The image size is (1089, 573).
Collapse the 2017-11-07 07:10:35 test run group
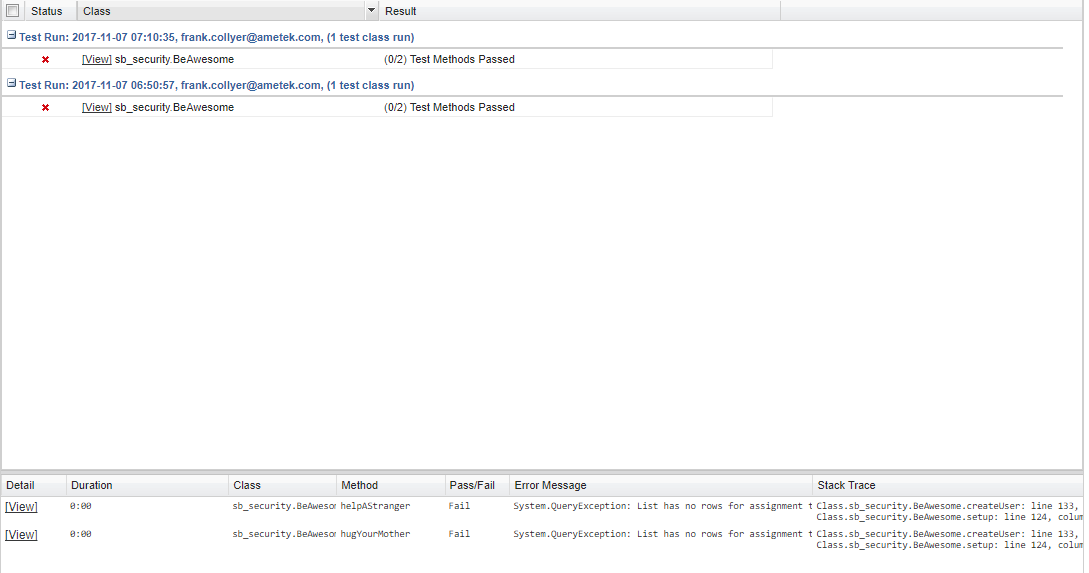pyautogui.click(x=11, y=37)
